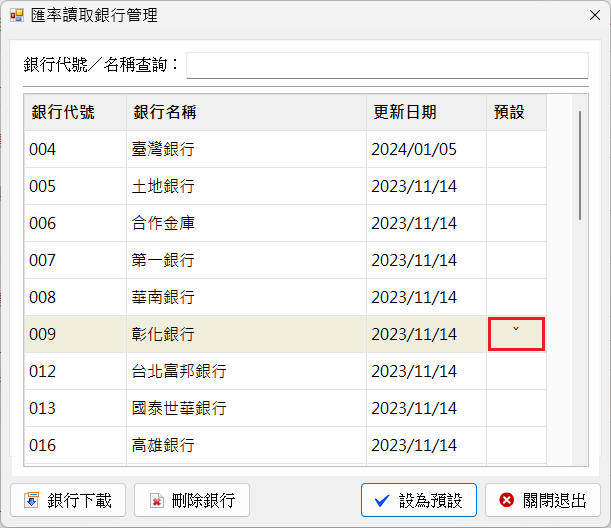Click the update date in 彰化銀行 row

[414, 334]
